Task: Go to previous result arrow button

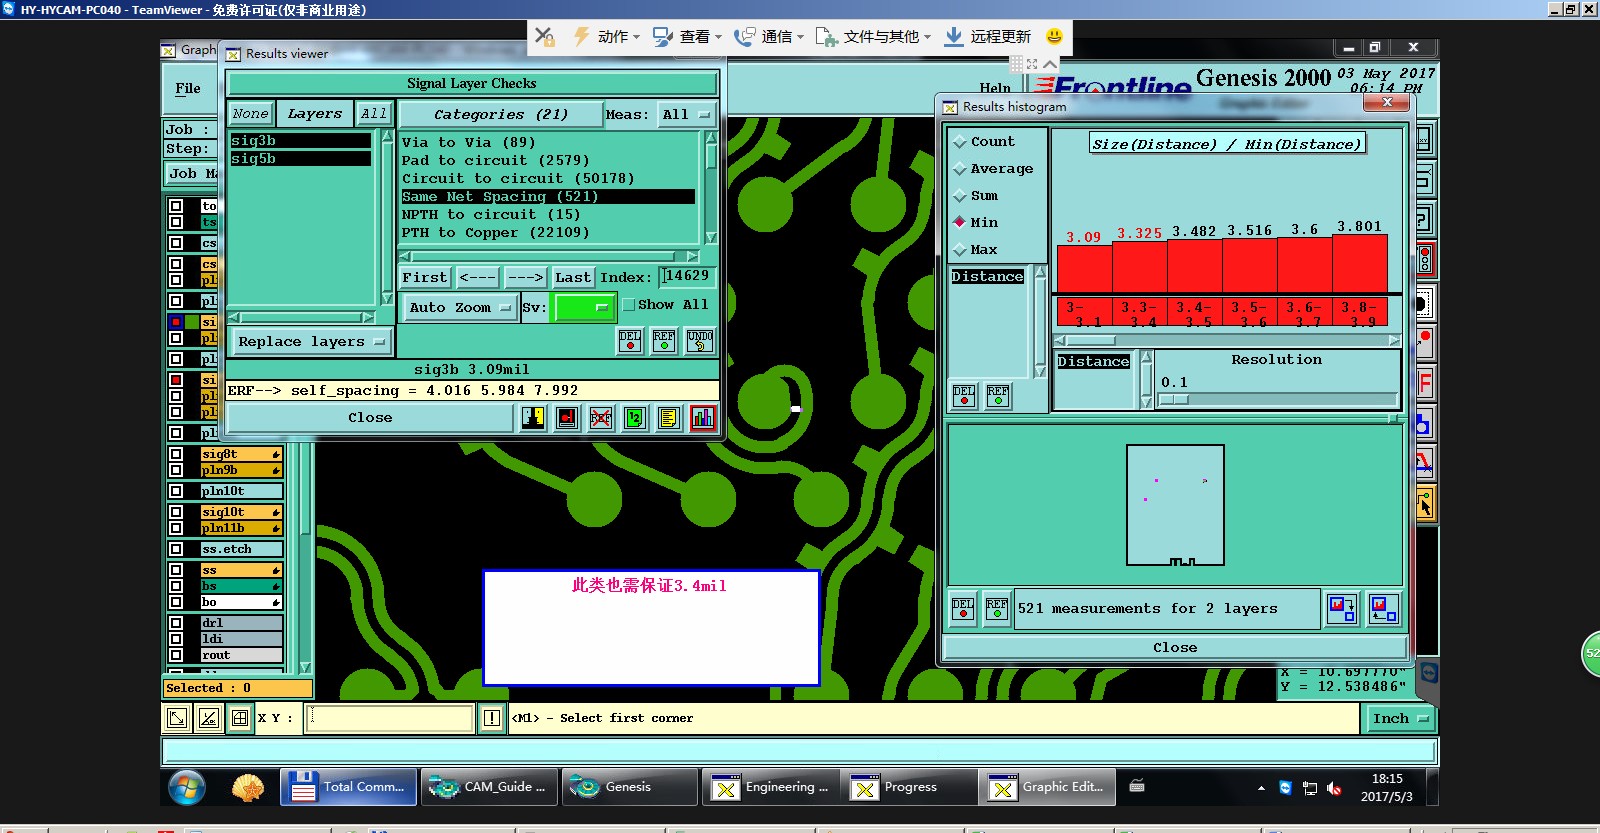Action: coord(478,278)
